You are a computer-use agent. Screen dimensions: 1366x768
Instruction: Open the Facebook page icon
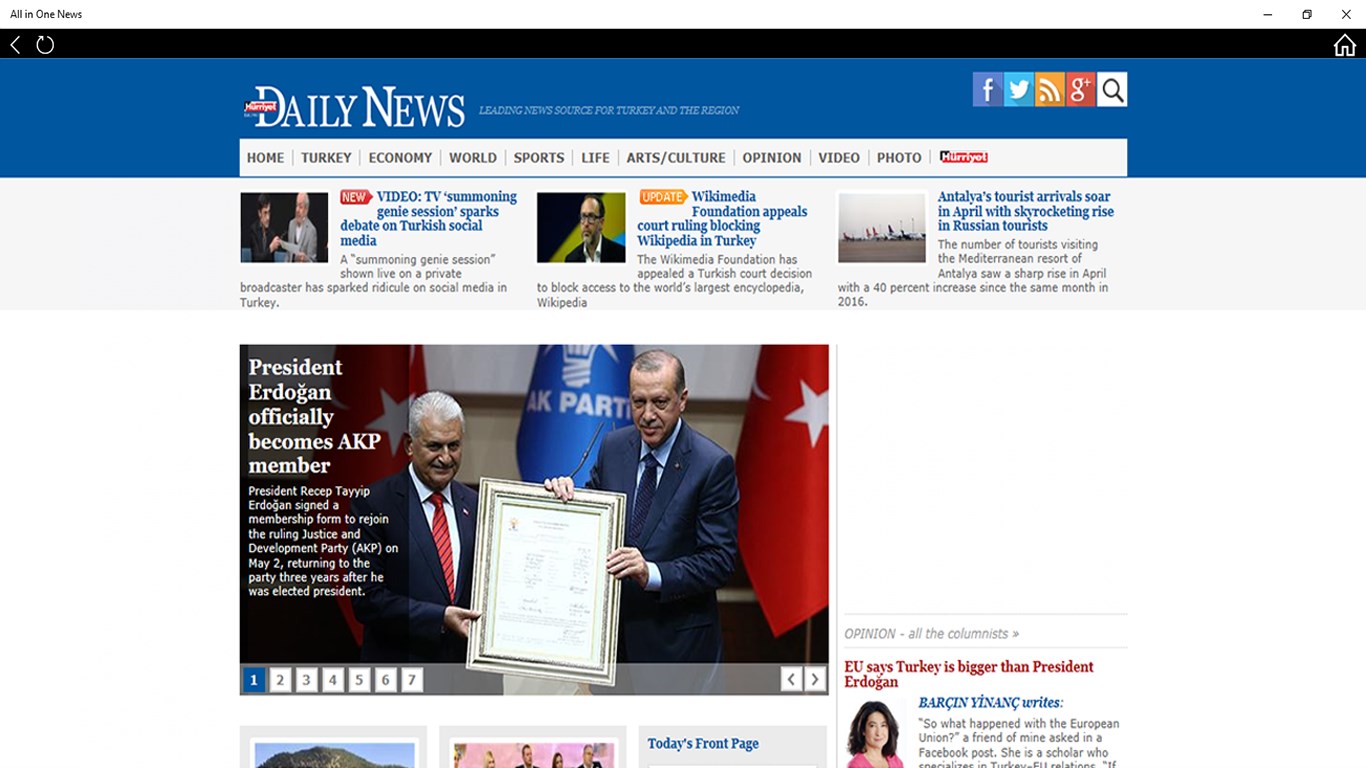click(987, 89)
